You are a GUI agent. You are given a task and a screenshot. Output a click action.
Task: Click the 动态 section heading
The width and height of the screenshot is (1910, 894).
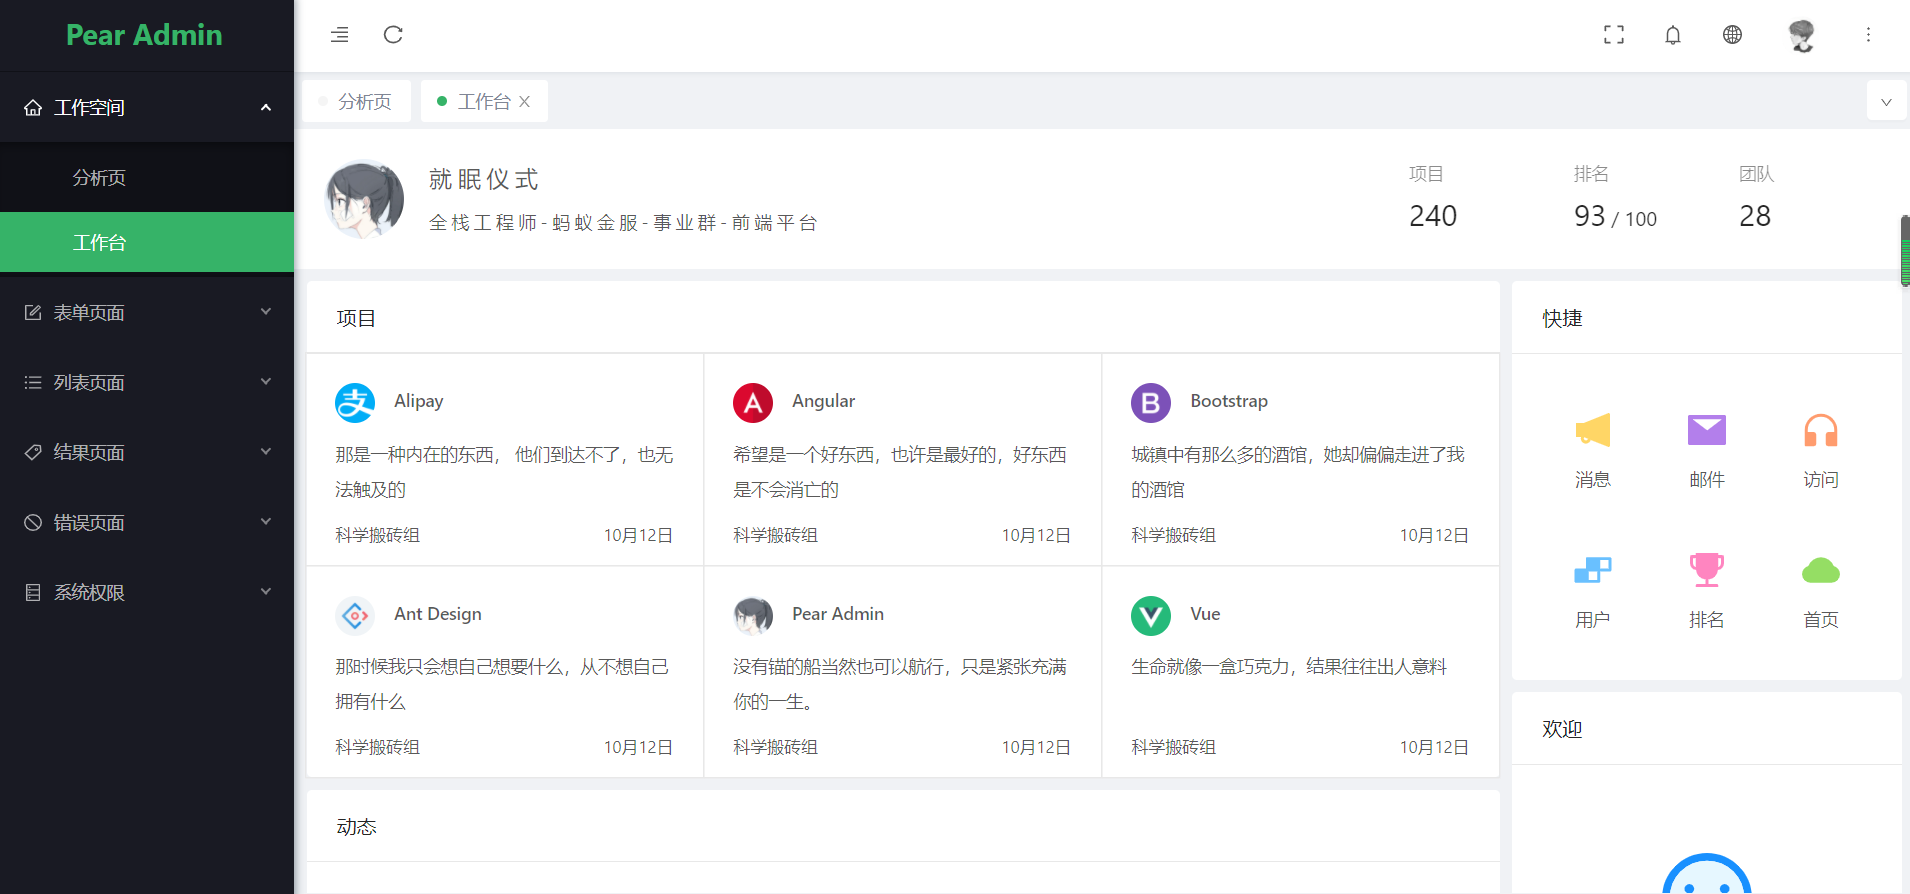pos(356,827)
